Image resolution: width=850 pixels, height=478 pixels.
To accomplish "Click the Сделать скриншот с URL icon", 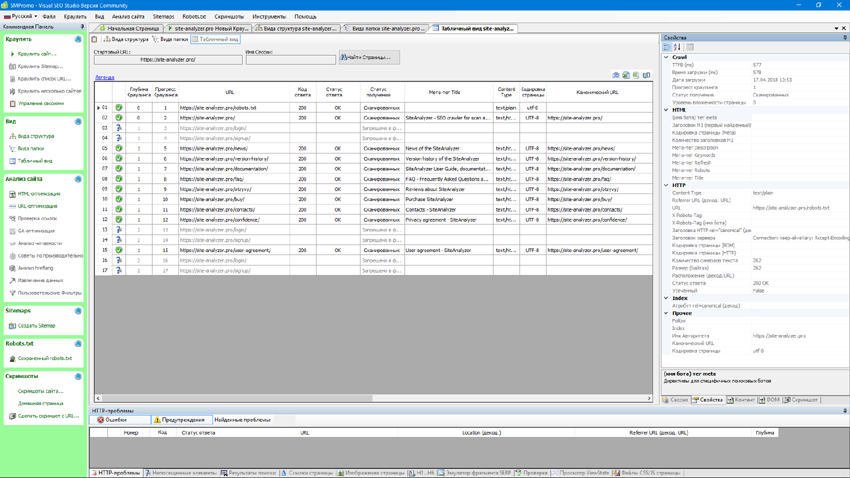I will (12, 416).
